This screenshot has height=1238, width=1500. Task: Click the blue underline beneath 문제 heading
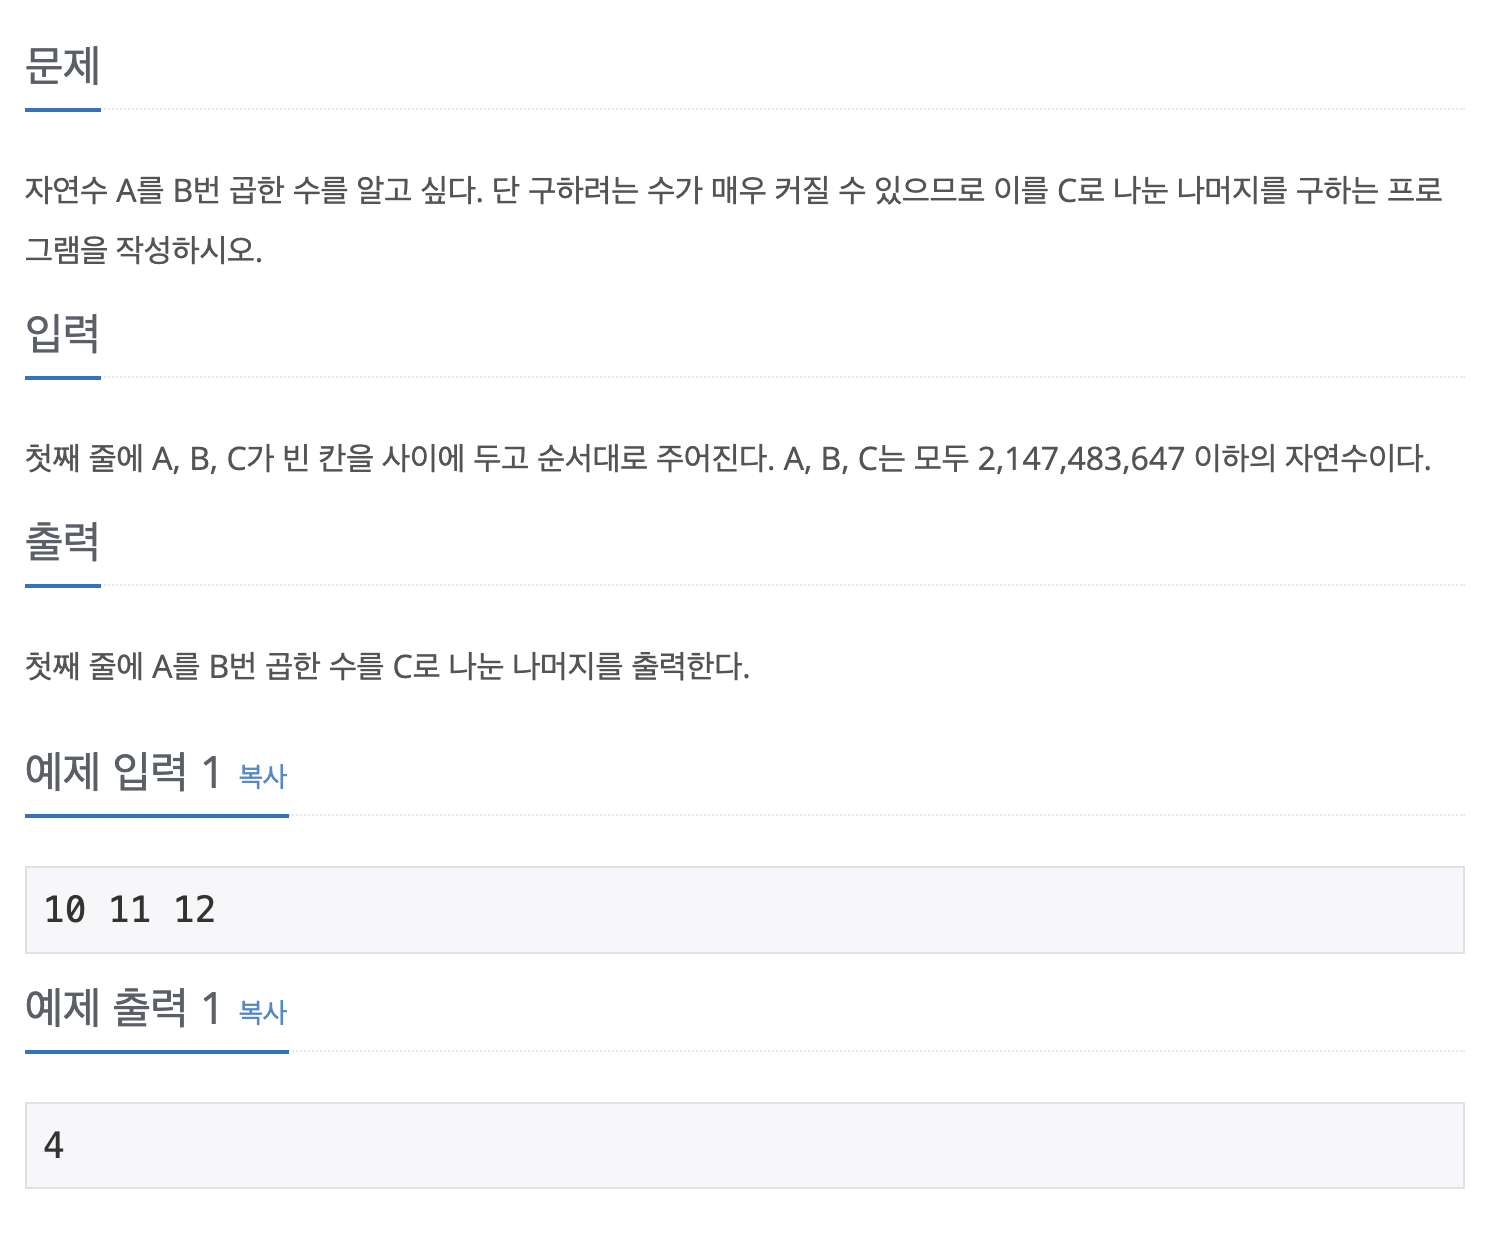click(62, 110)
